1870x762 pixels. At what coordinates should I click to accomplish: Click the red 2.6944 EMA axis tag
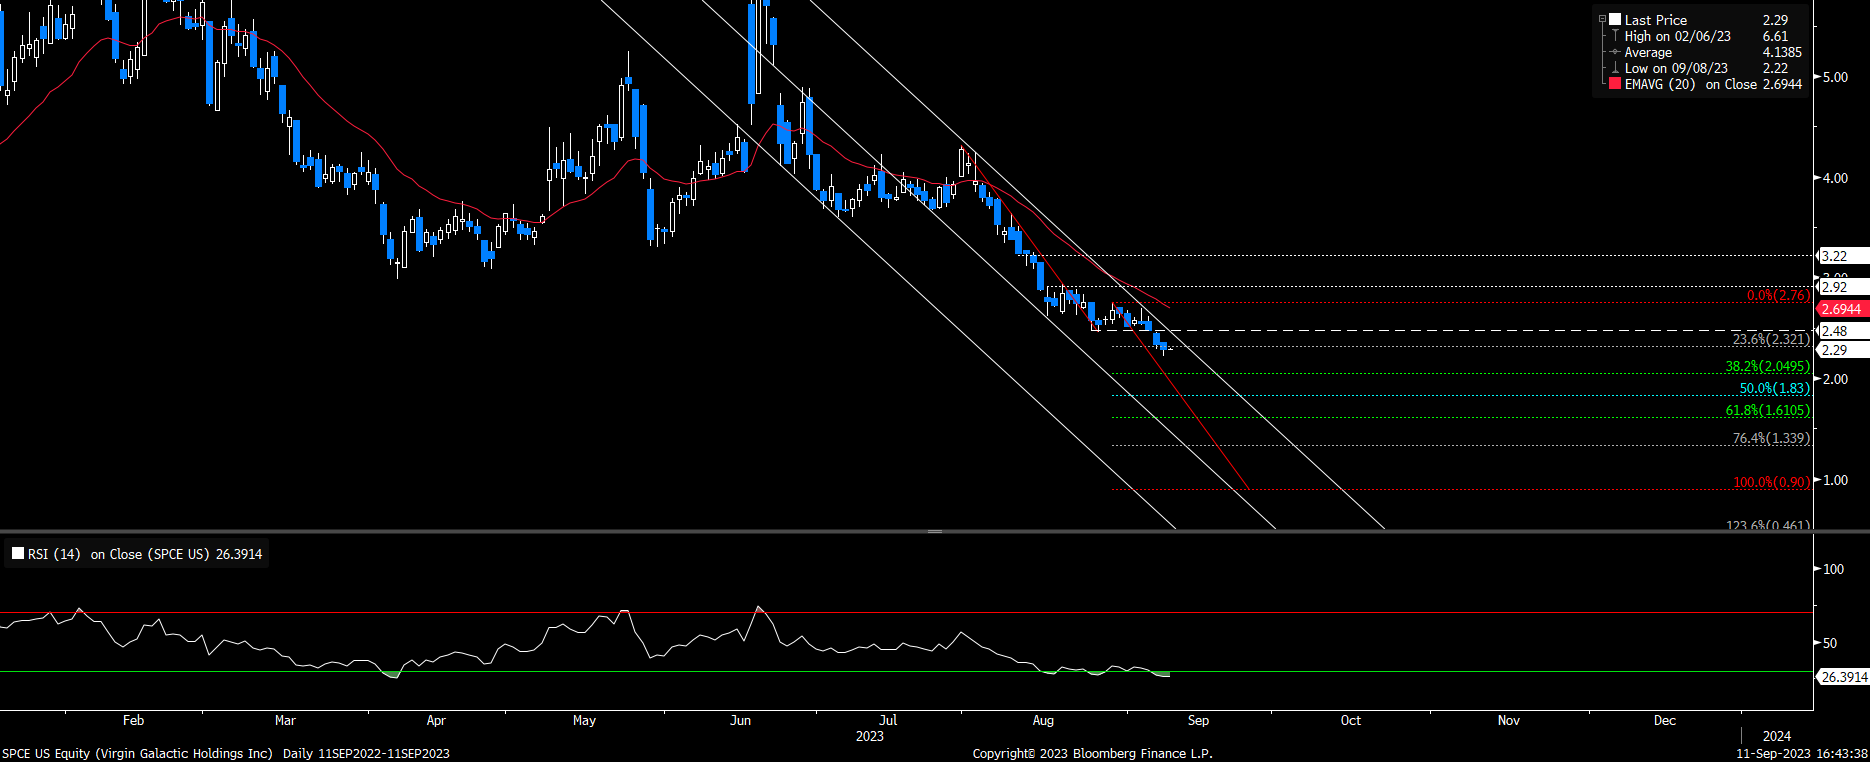(x=1841, y=309)
